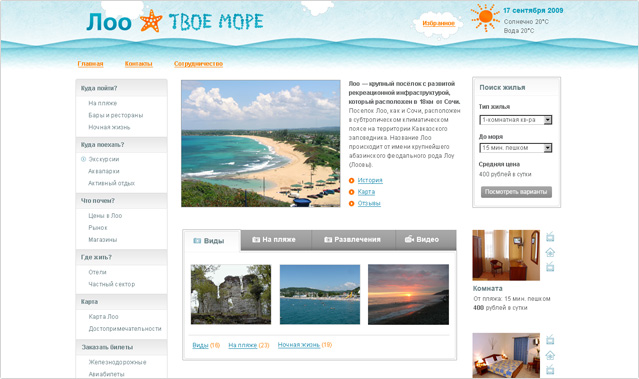Open the Отзывы link
This screenshot has height=379, width=639.
point(369,203)
